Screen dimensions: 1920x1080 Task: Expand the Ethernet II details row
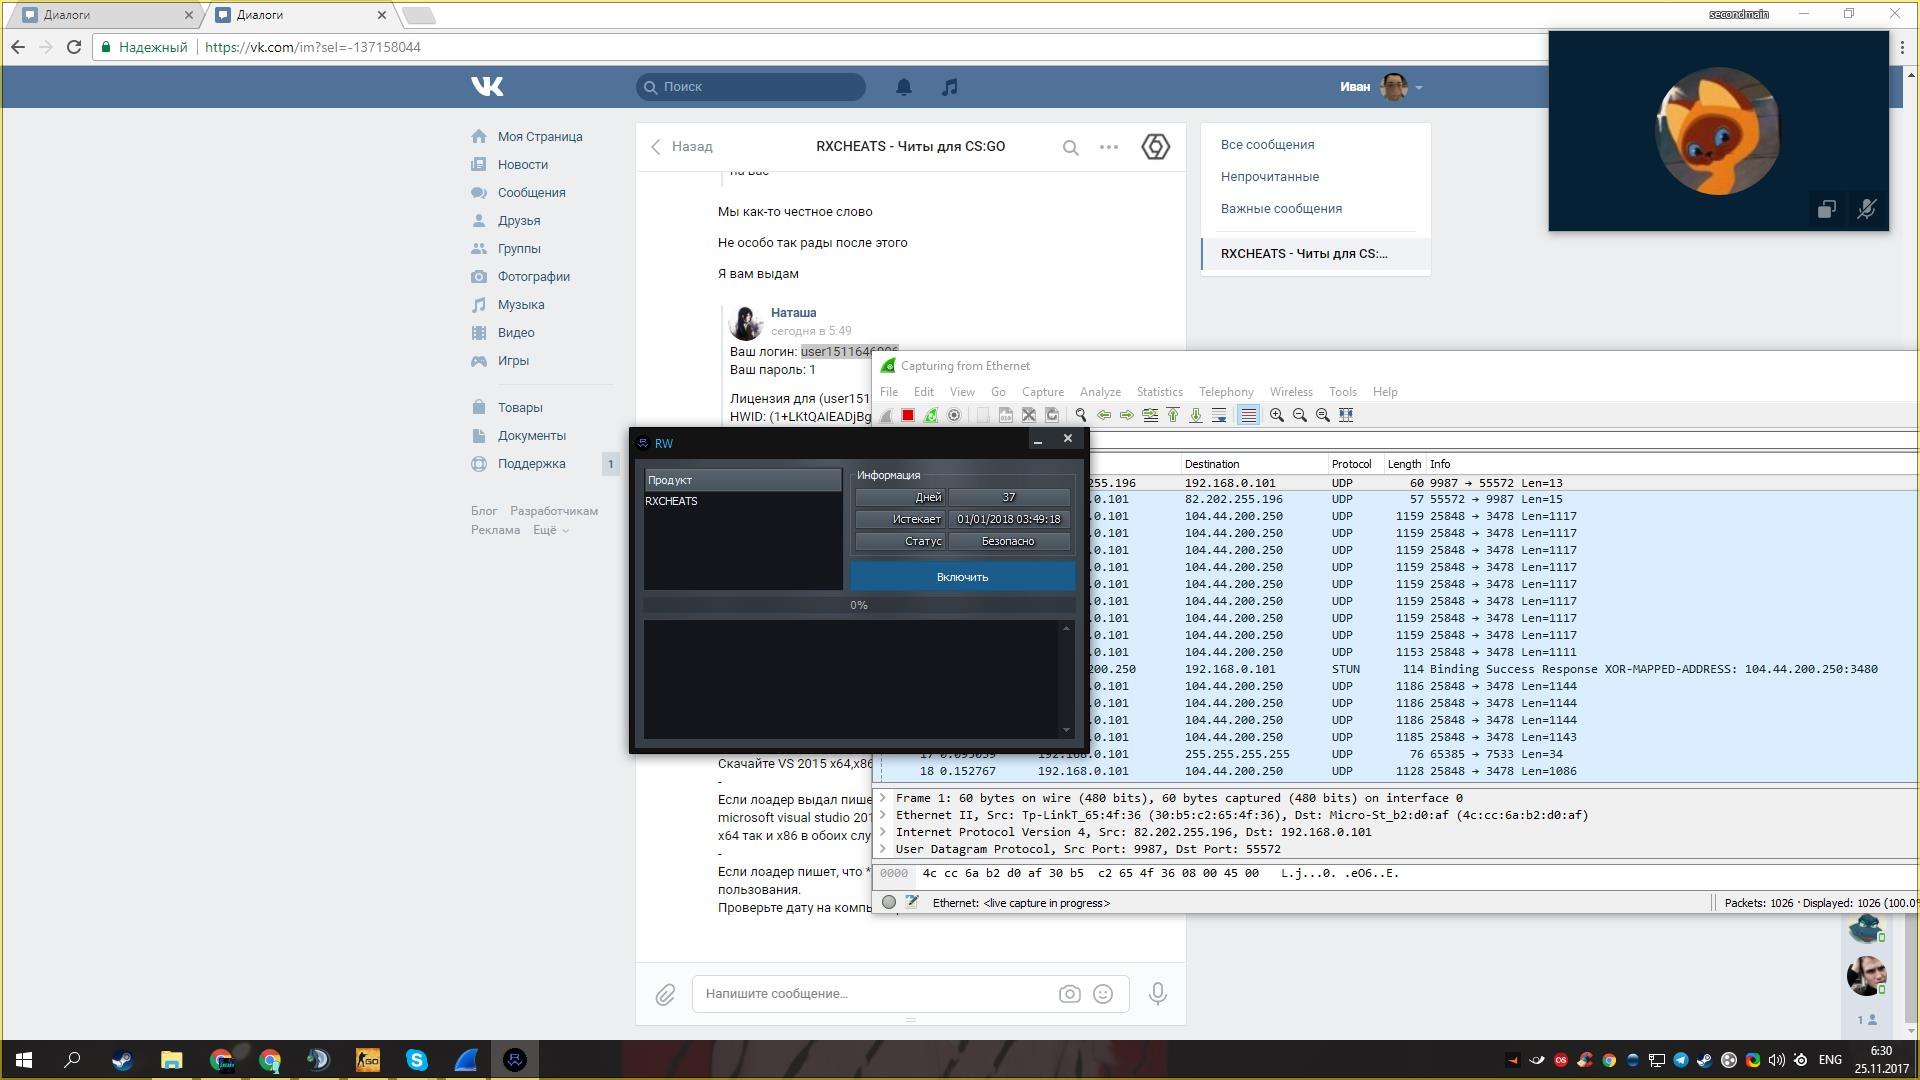[883, 815]
